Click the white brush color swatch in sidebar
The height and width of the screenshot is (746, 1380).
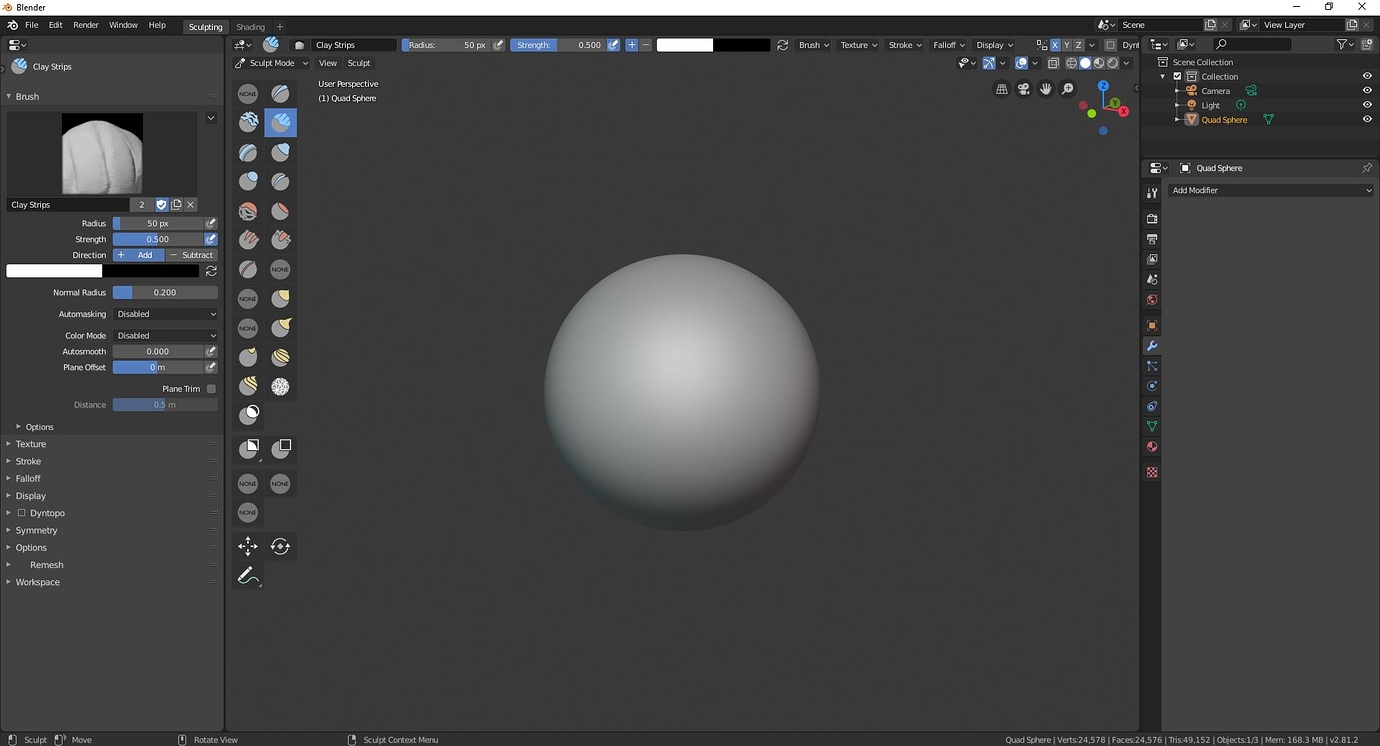[54, 271]
